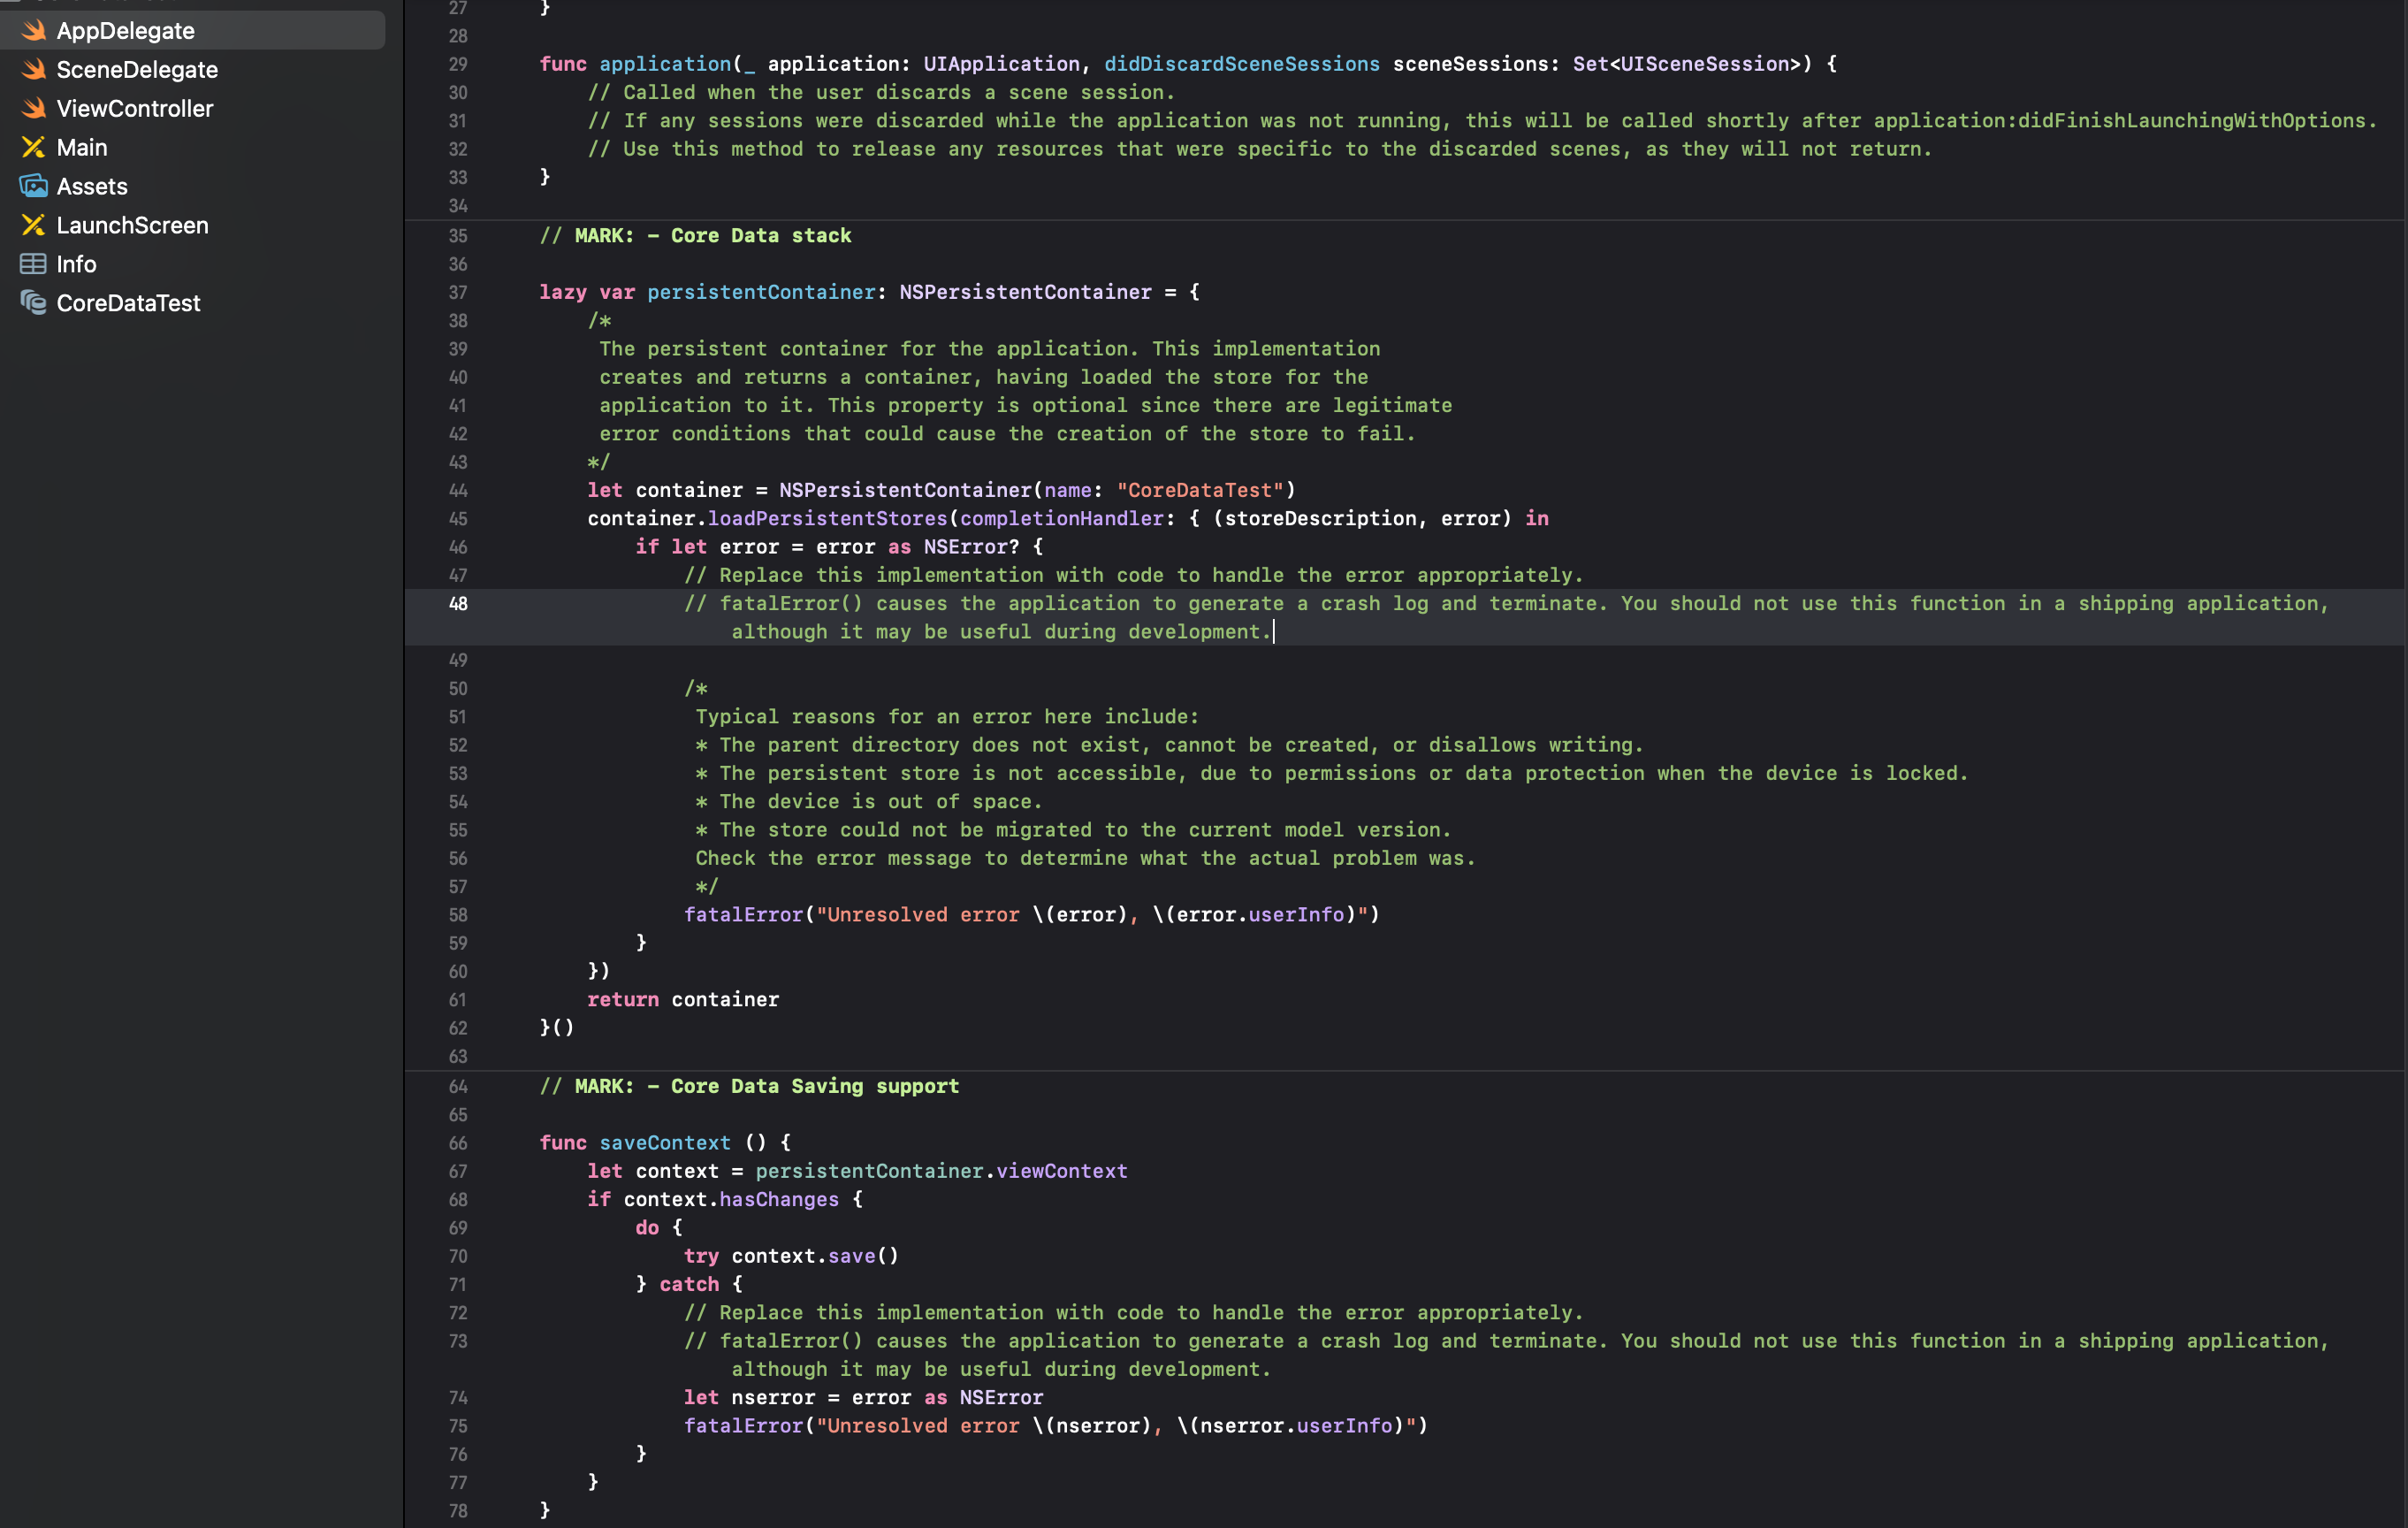The width and height of the screenshot is (2408, 1528).
Task: Click 'try context.save()' line
Action: [x=791, y=1256]
